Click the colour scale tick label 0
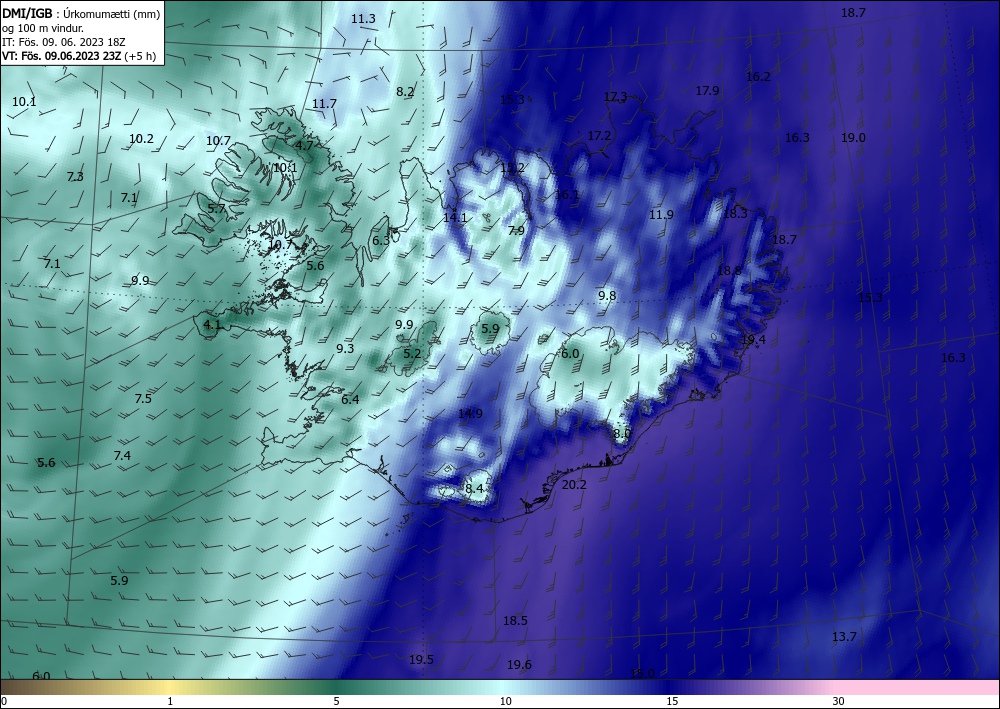The image size is (1000, 709). tap(4, 701)
